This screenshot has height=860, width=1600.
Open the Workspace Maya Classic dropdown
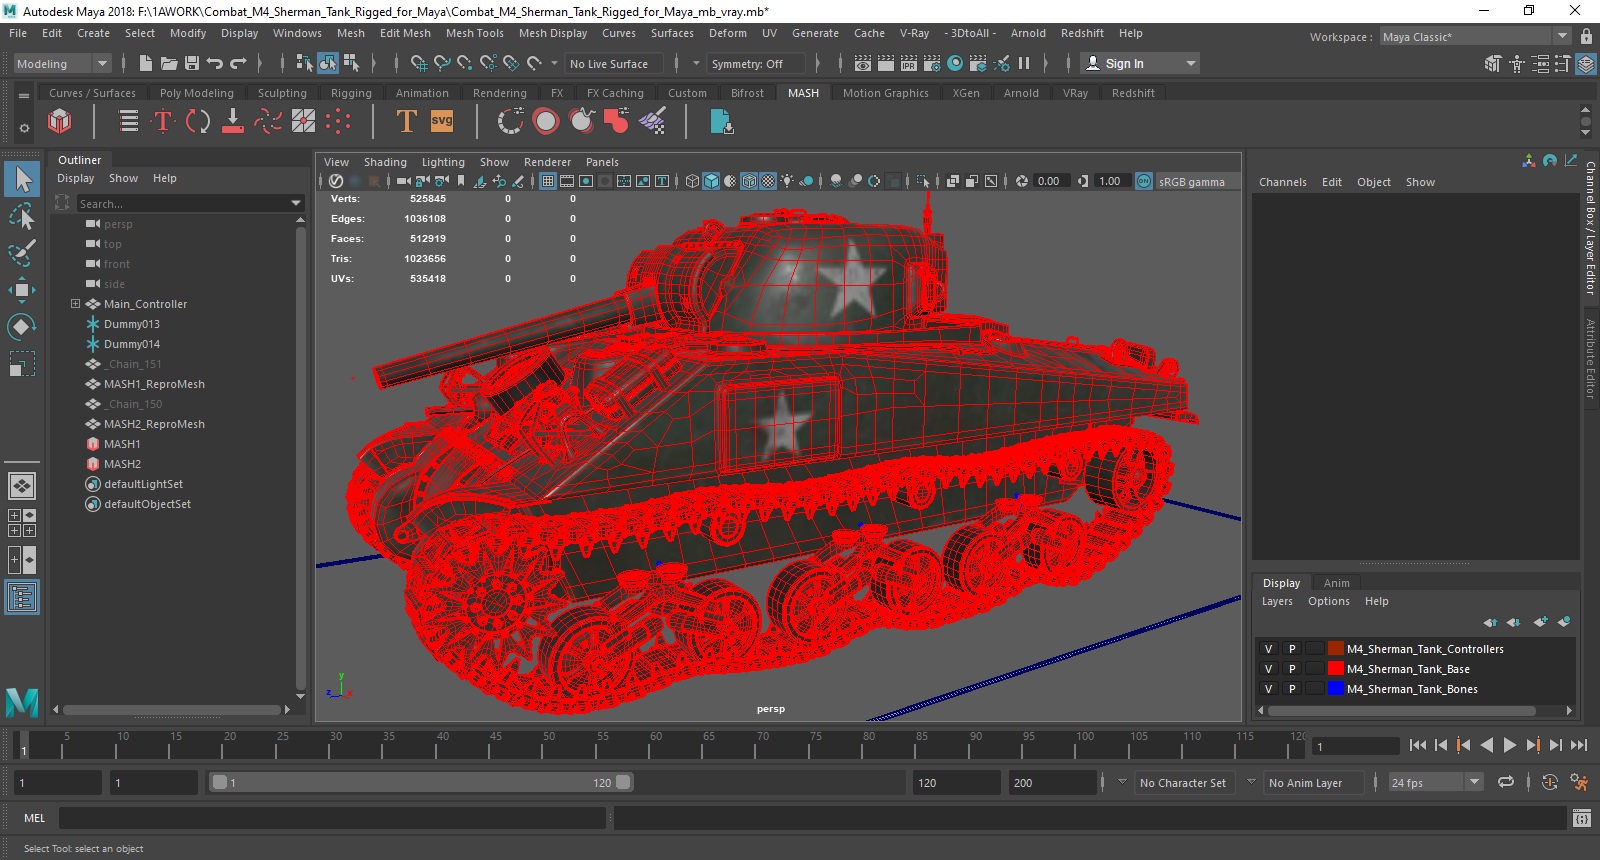click(1476, 37)
